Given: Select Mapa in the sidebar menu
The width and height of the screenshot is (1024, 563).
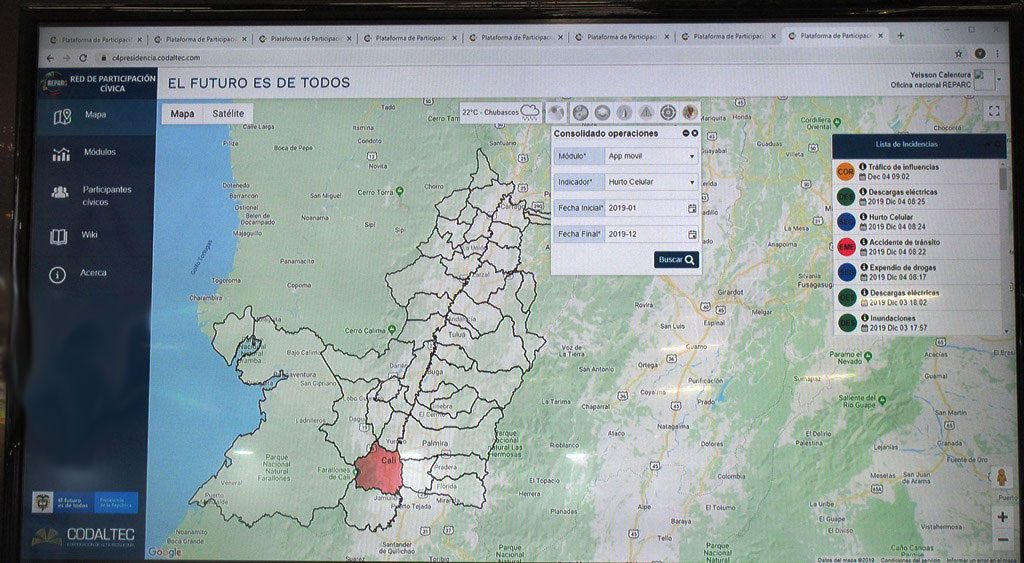Looking at the screenshot, I should point(95,115).
